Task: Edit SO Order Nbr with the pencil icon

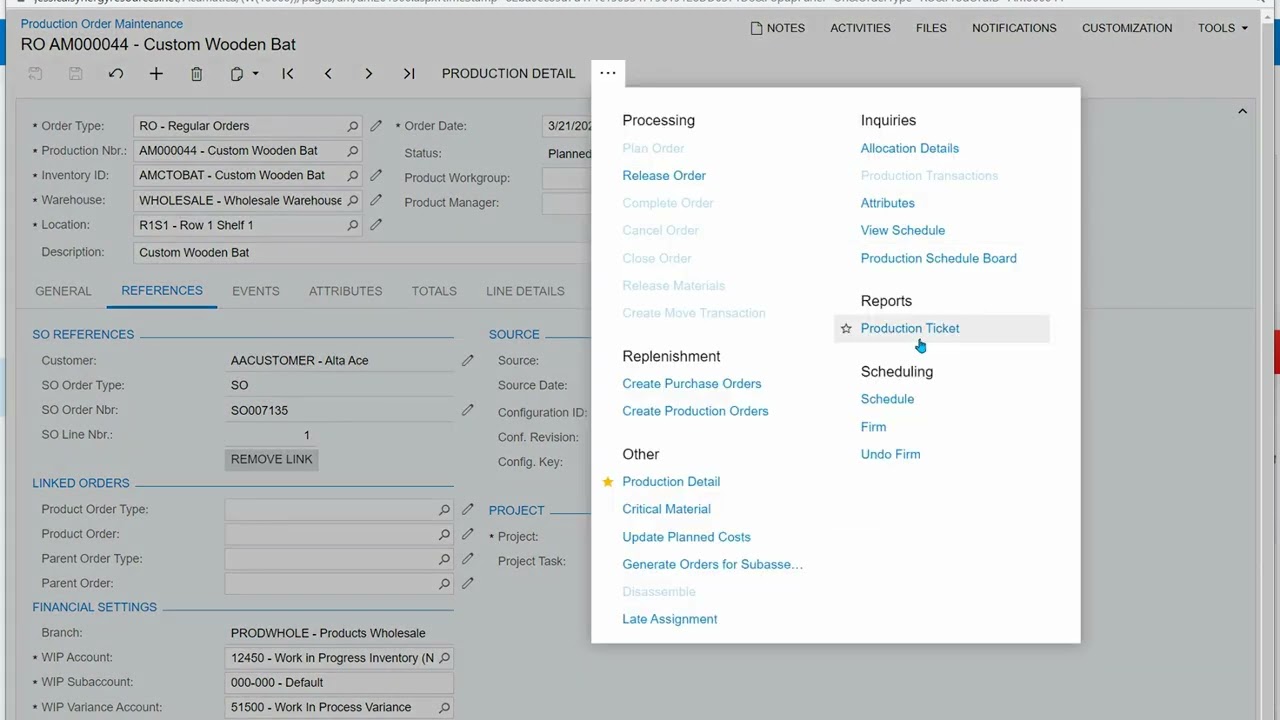Action: 467,410
